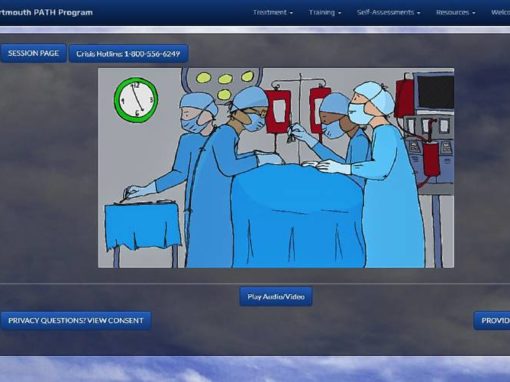
Task: Click the yellow surgical lights overhead
Action: (x=225, y=85)
